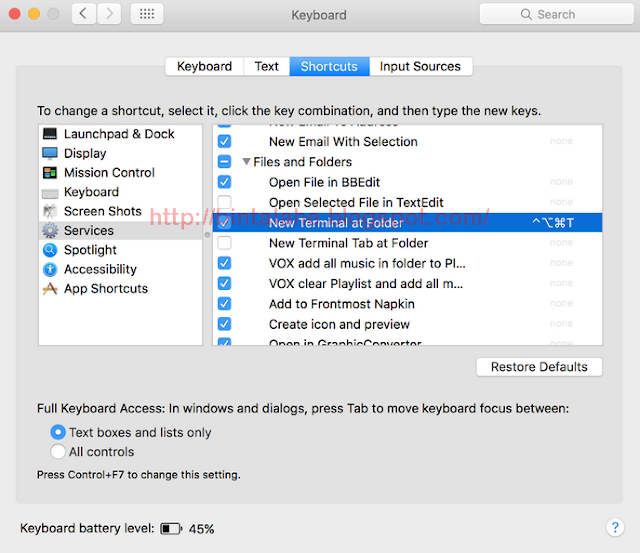Uncheck Create icon and preview

pyautogui.click(x=224, y=324)
